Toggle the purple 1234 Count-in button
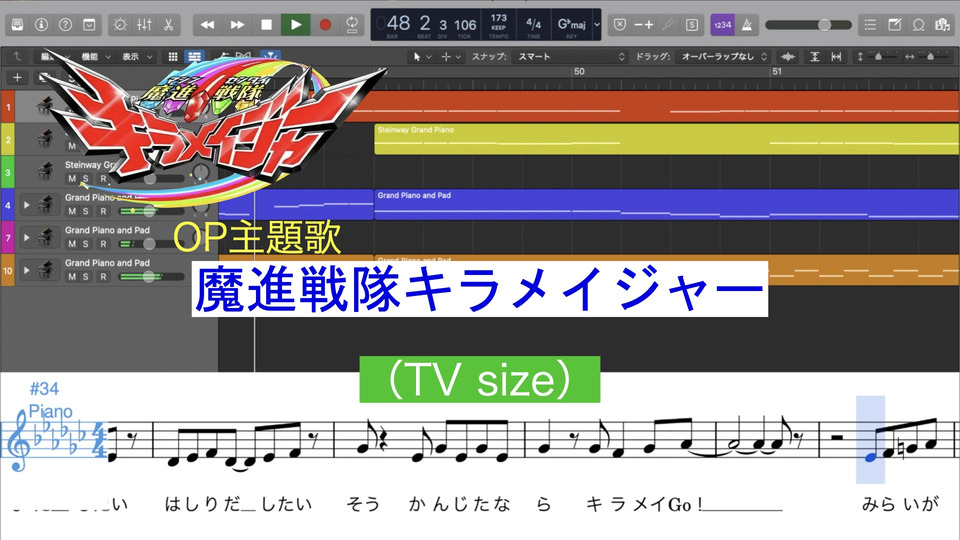This screenshot has height=540, width=960. click(722, 24)
